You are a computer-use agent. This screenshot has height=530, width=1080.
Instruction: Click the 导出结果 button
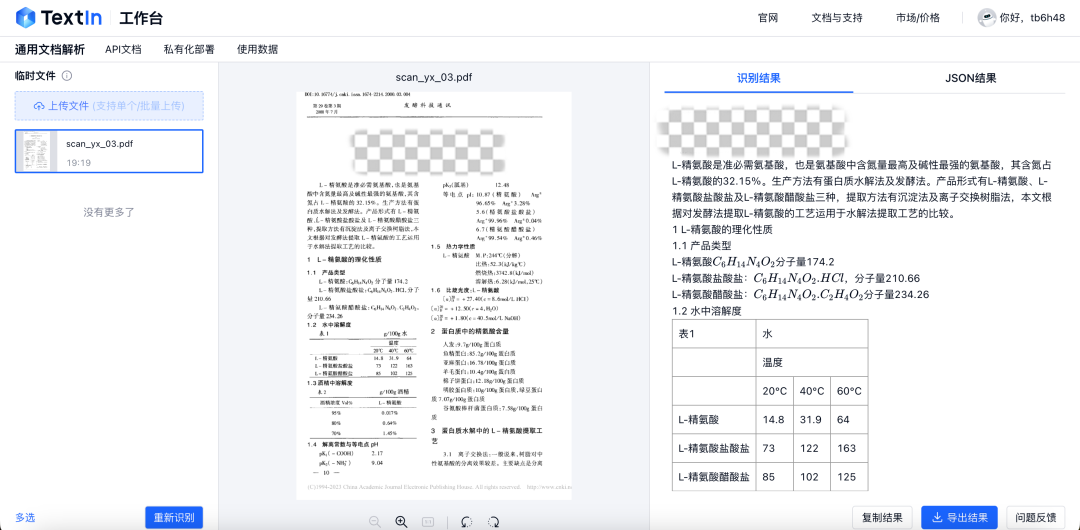[x=959, y=517]
